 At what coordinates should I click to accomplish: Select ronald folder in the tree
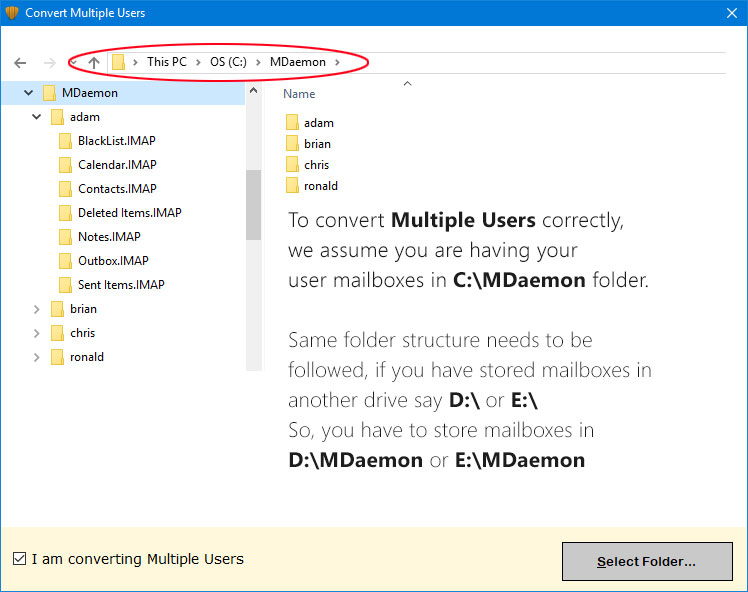coord(87,357)
